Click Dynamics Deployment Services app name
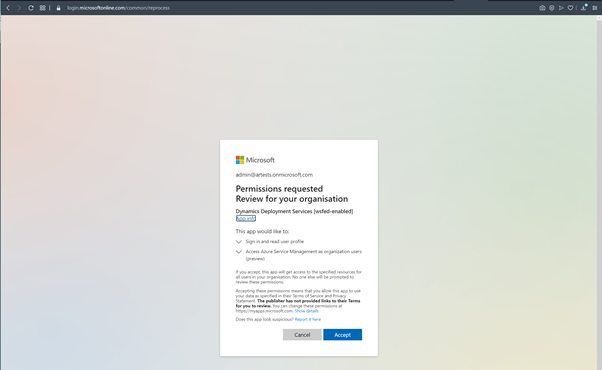 [294, 211]
